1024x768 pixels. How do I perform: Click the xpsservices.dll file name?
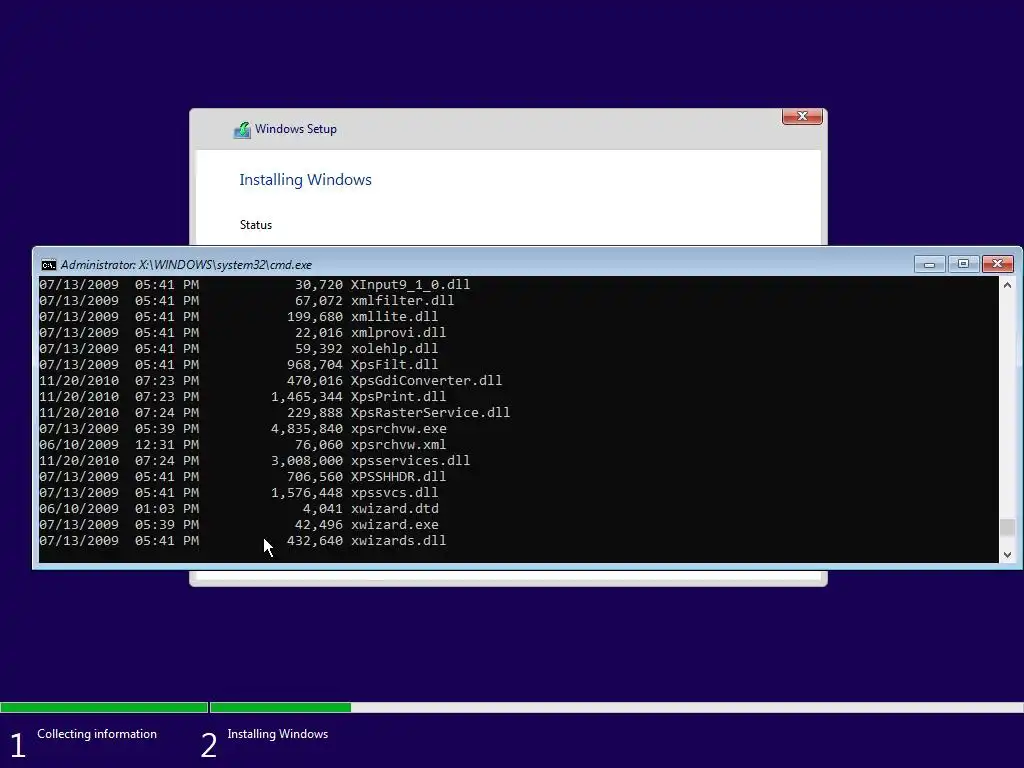coord(410,460)
